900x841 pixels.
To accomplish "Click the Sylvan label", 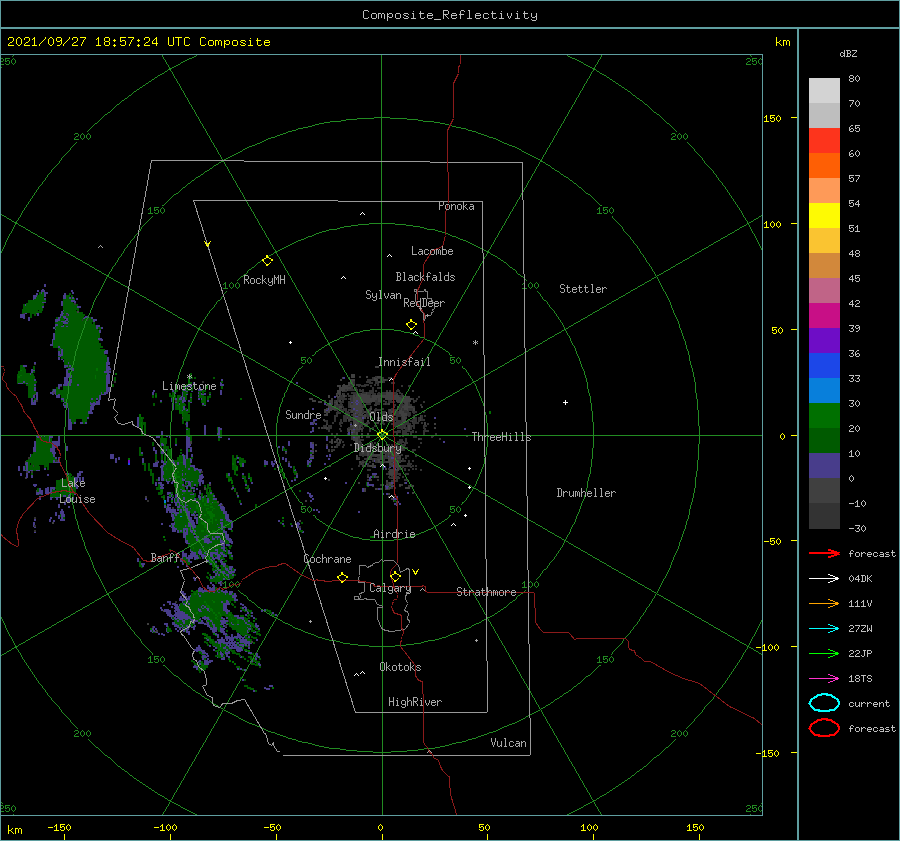I will 383,295.
